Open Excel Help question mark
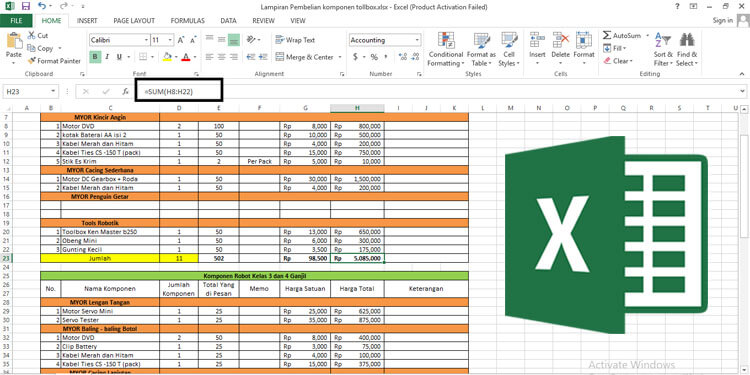 (x=677, y=6)
